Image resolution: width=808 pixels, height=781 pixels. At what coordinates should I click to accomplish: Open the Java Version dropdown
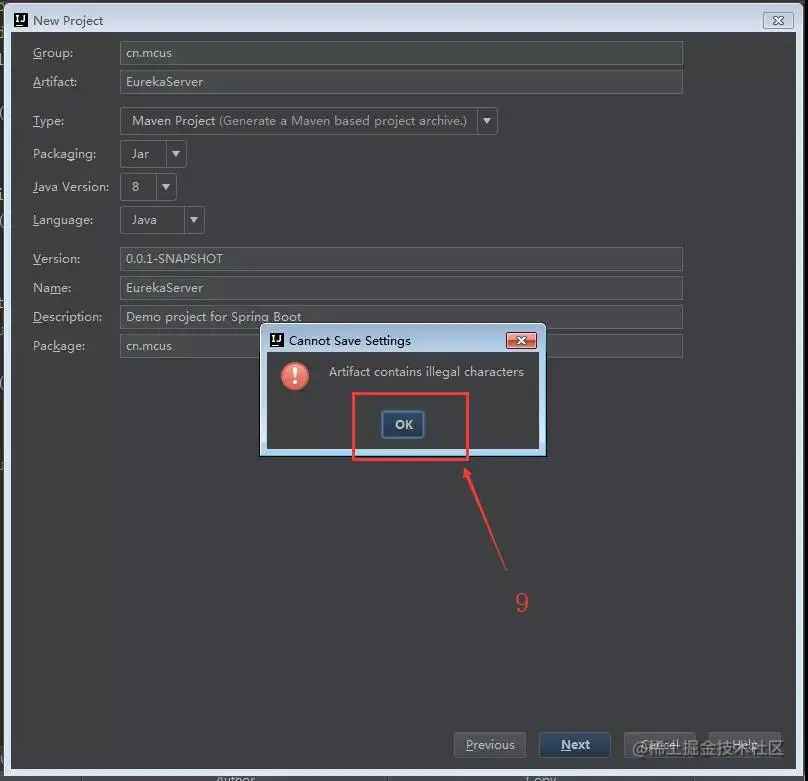pos(166,187)
